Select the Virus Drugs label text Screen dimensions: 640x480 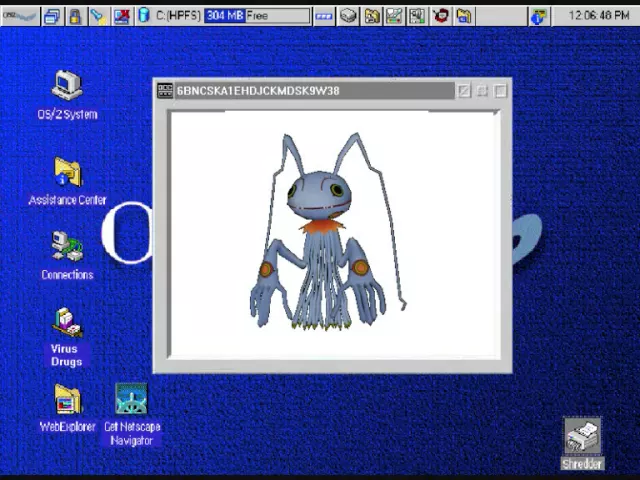66,355
